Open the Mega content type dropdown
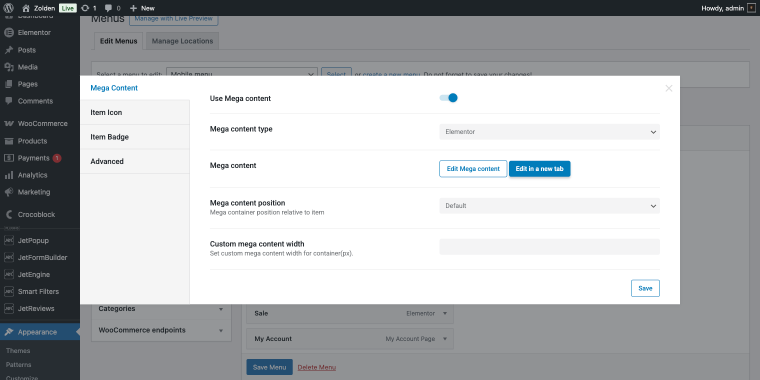 (549, 132)
